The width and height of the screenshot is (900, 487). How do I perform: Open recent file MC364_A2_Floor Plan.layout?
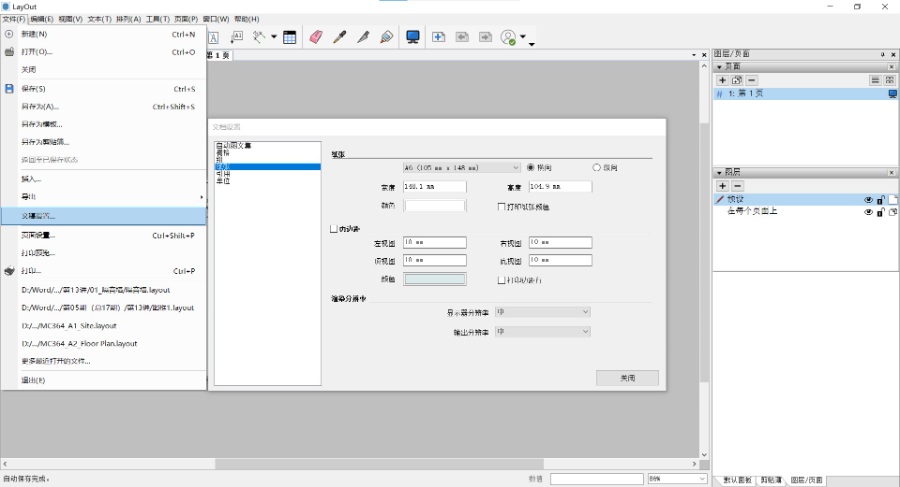tap(104, 343)
